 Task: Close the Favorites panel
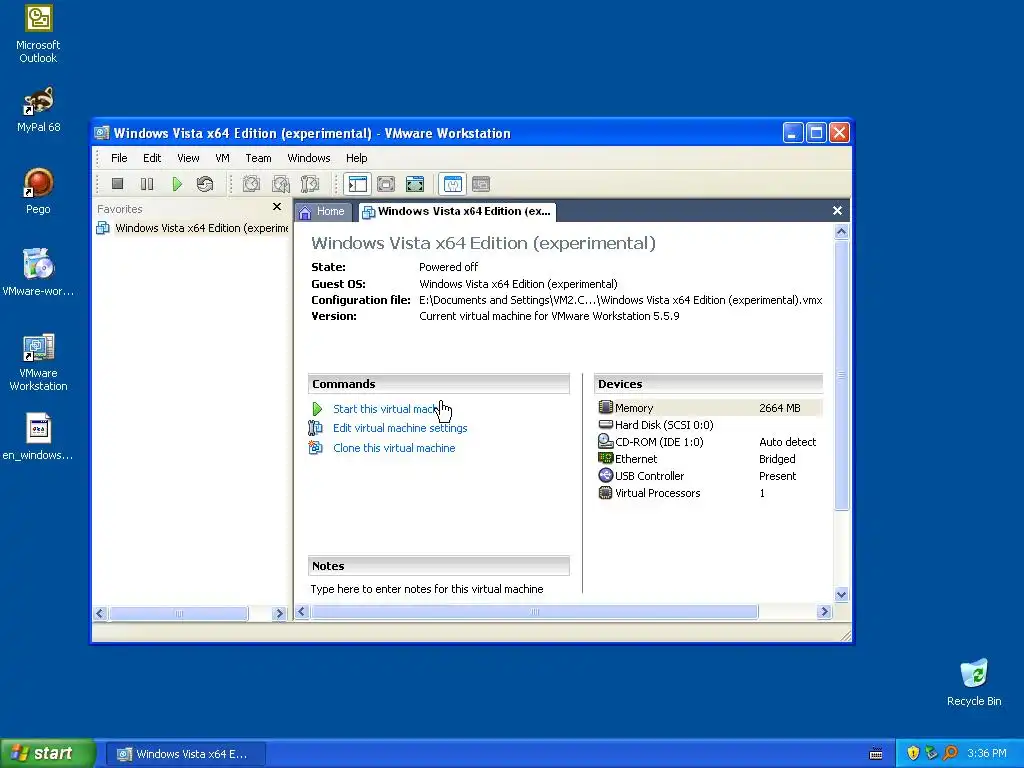tap(277, 206)
